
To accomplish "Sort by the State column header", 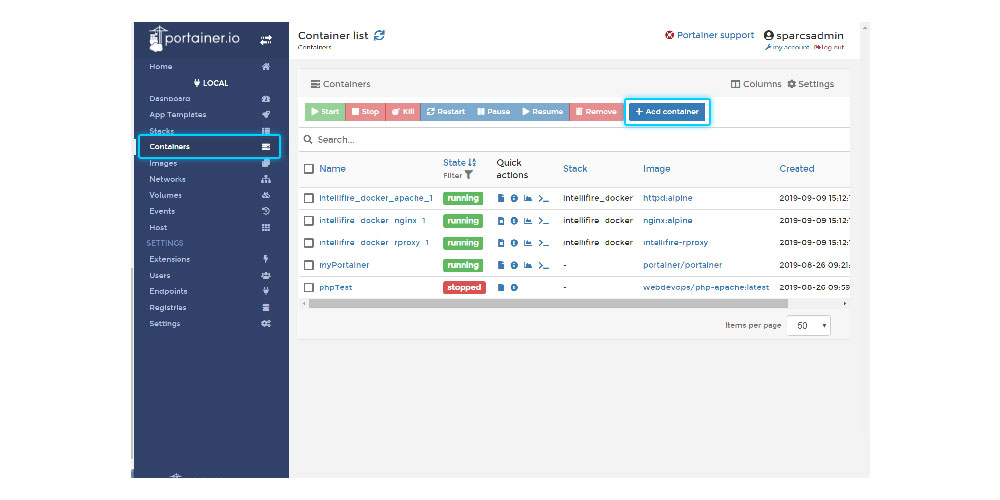I will [455, 162].
